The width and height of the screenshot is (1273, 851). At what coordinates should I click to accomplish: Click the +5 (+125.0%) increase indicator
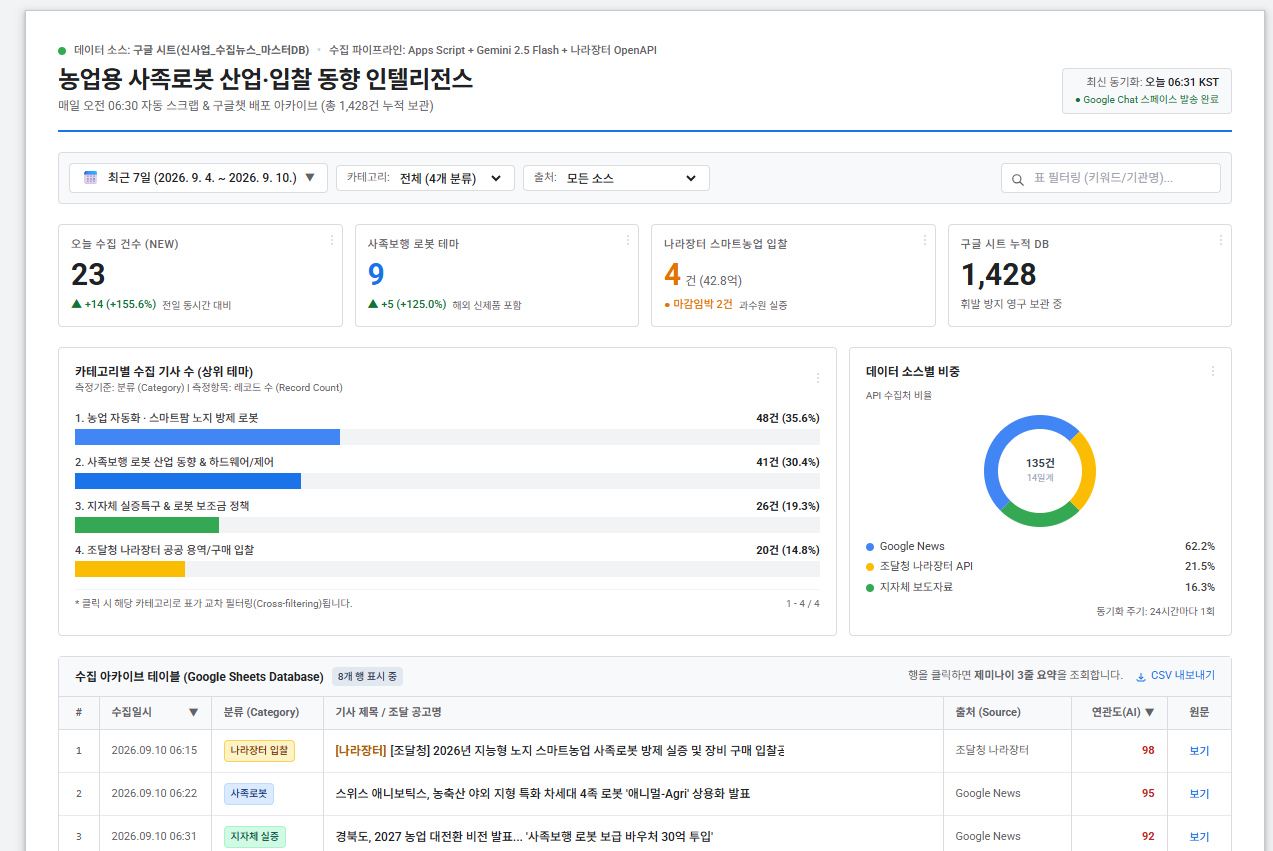point(407,304)
